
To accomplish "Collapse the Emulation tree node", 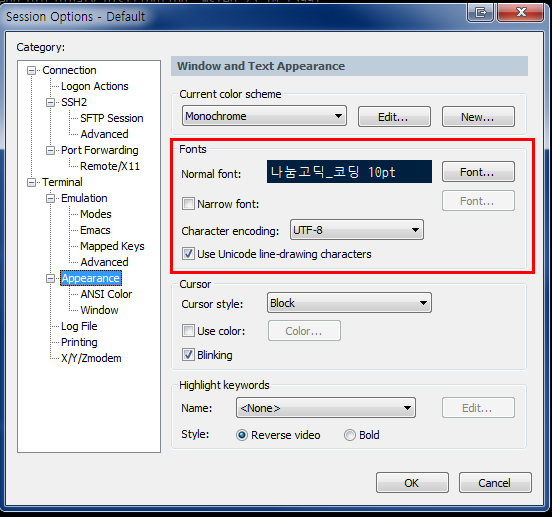I will (51, 198).
